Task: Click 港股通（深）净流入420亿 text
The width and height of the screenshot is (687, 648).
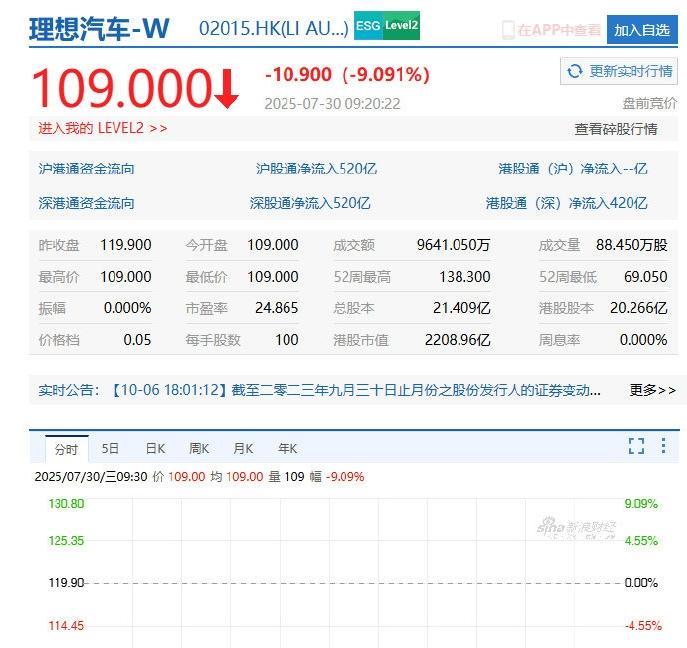Action: (x=567, y=203)
